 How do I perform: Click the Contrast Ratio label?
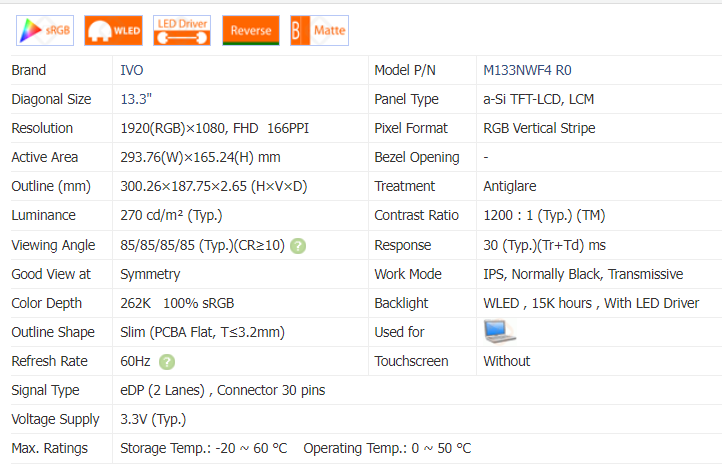pos(416,215)
